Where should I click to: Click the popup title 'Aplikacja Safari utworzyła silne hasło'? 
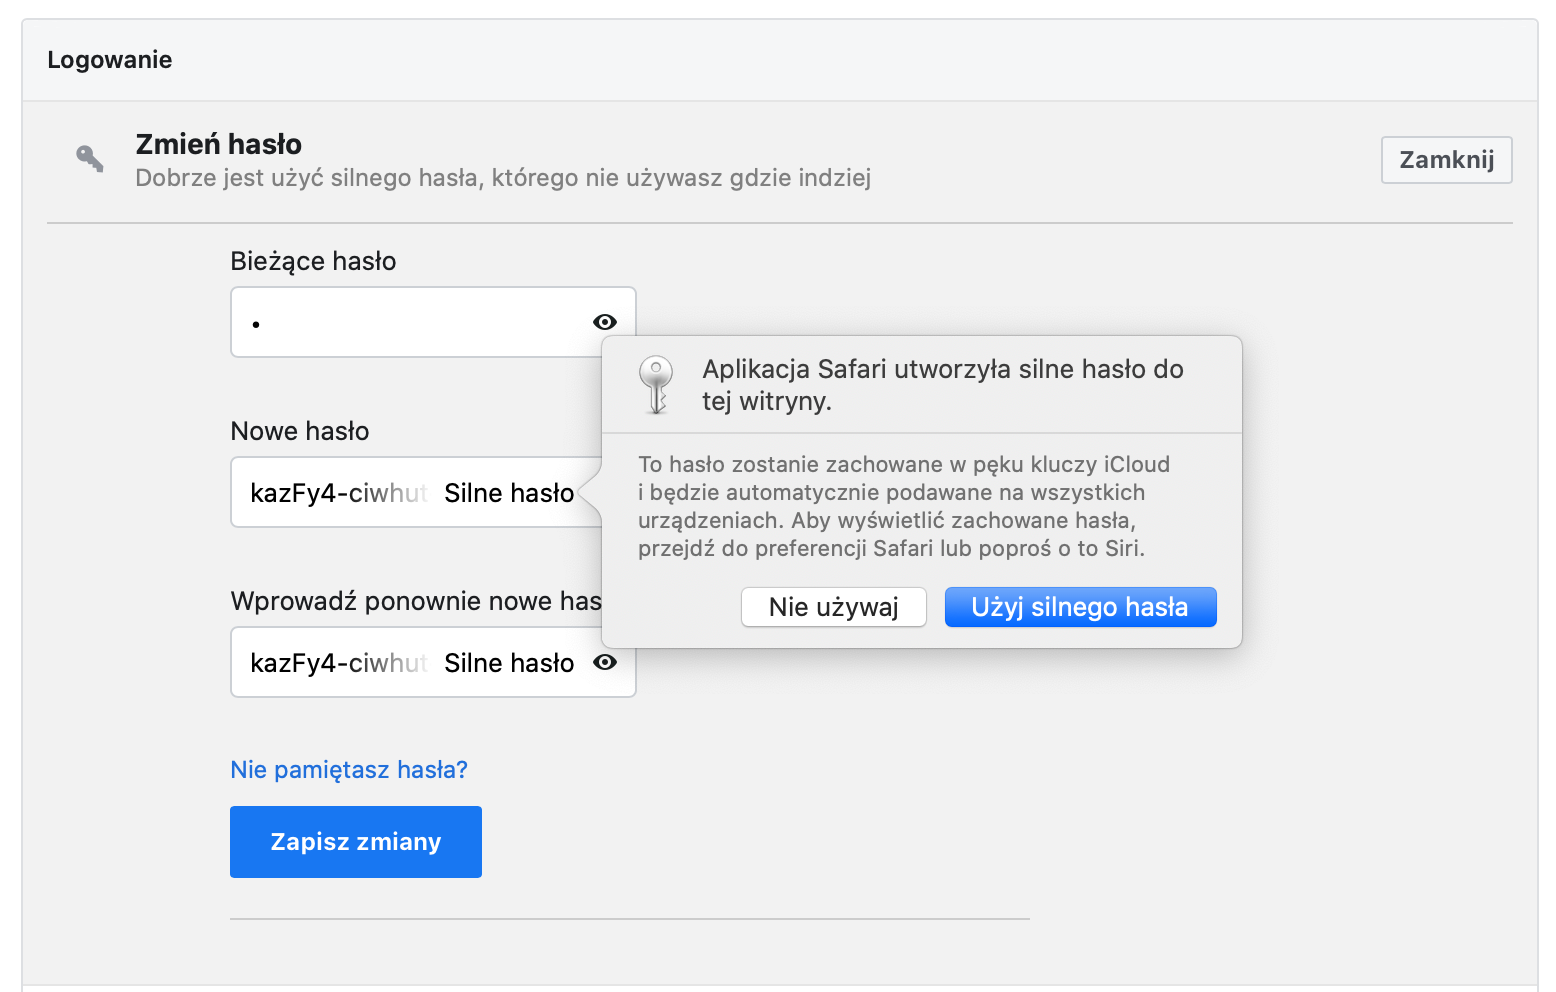coord(943,385)
